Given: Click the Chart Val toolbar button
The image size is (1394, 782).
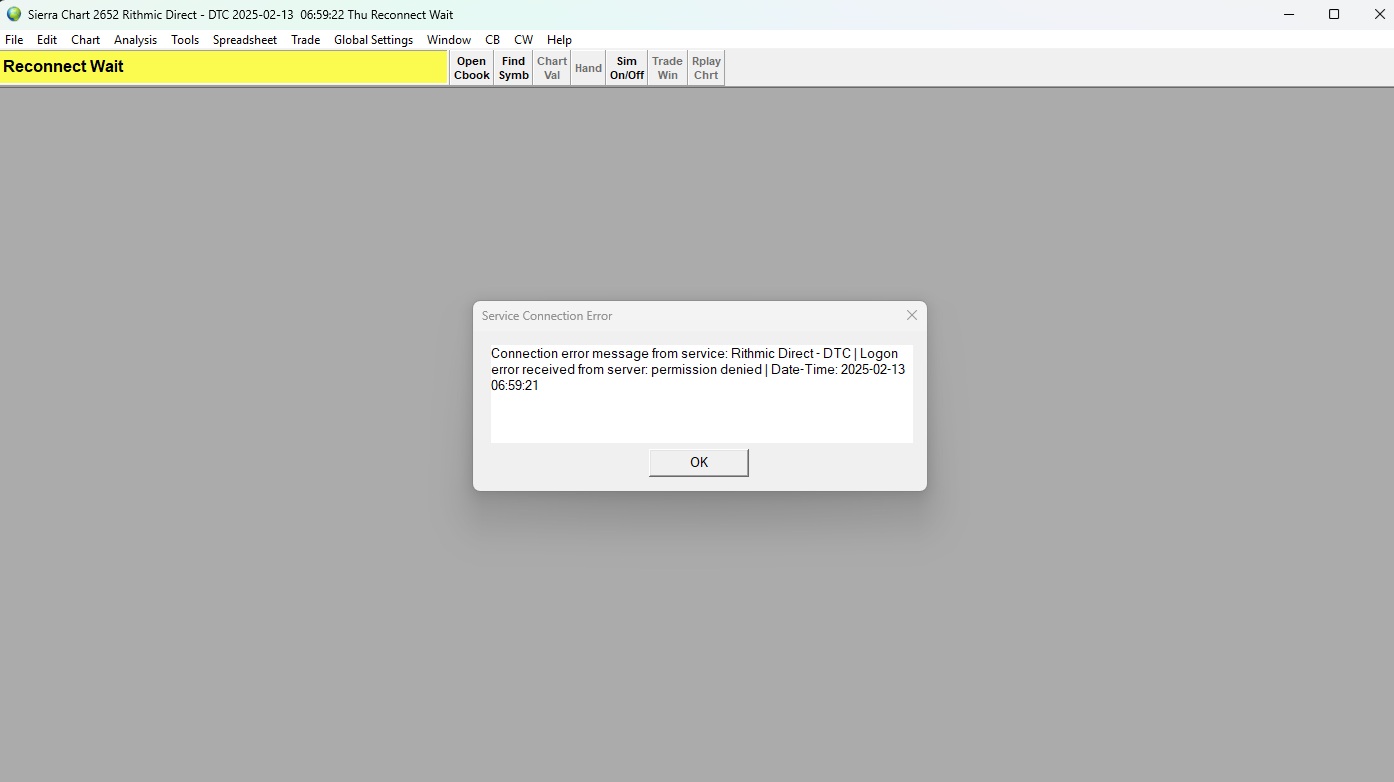Looking at the screenshot, I should point(552,68).
